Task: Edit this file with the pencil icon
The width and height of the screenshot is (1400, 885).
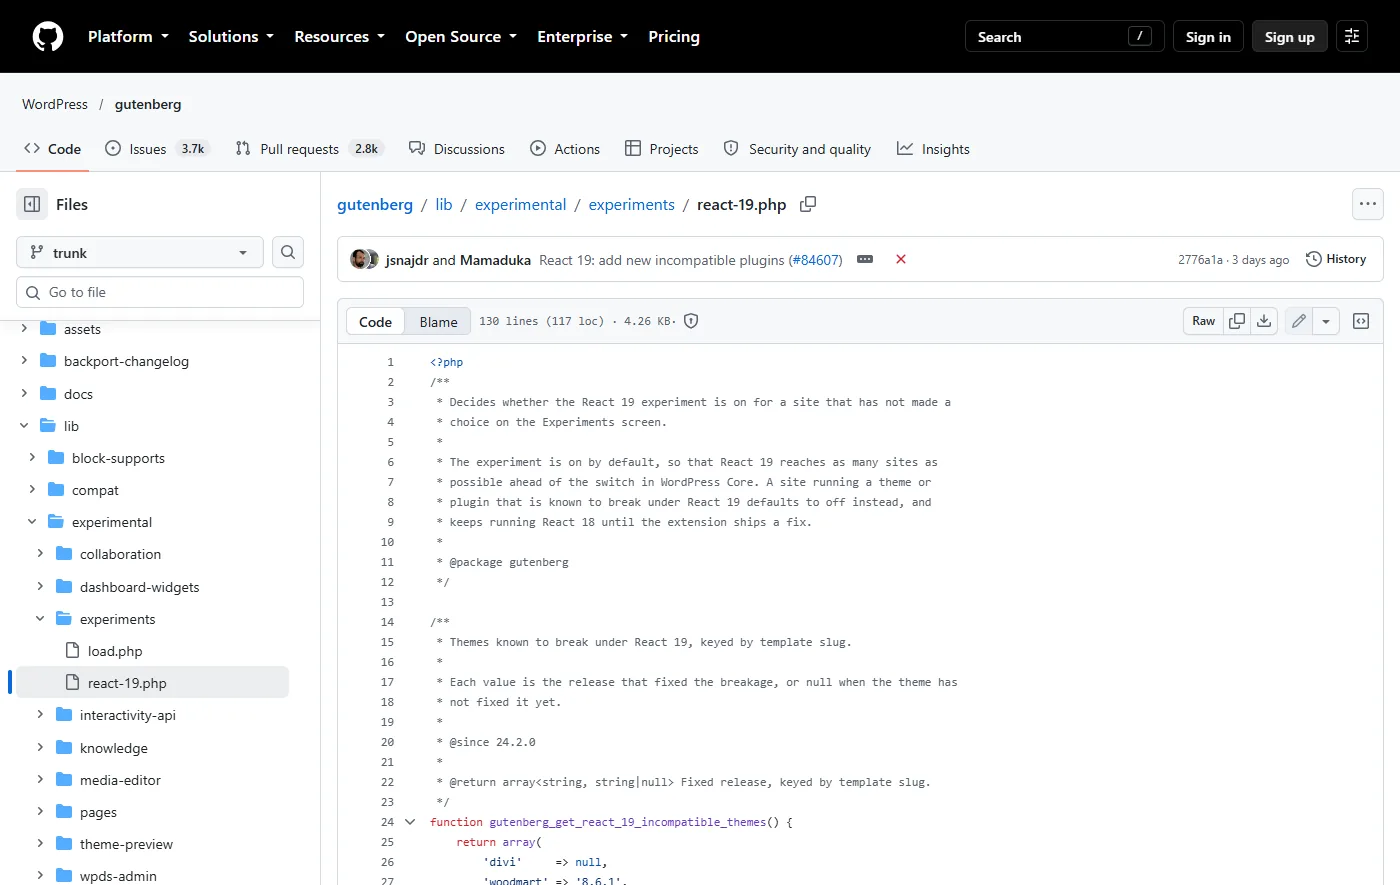Action: pyautogui.click(x=1299, y=321)
